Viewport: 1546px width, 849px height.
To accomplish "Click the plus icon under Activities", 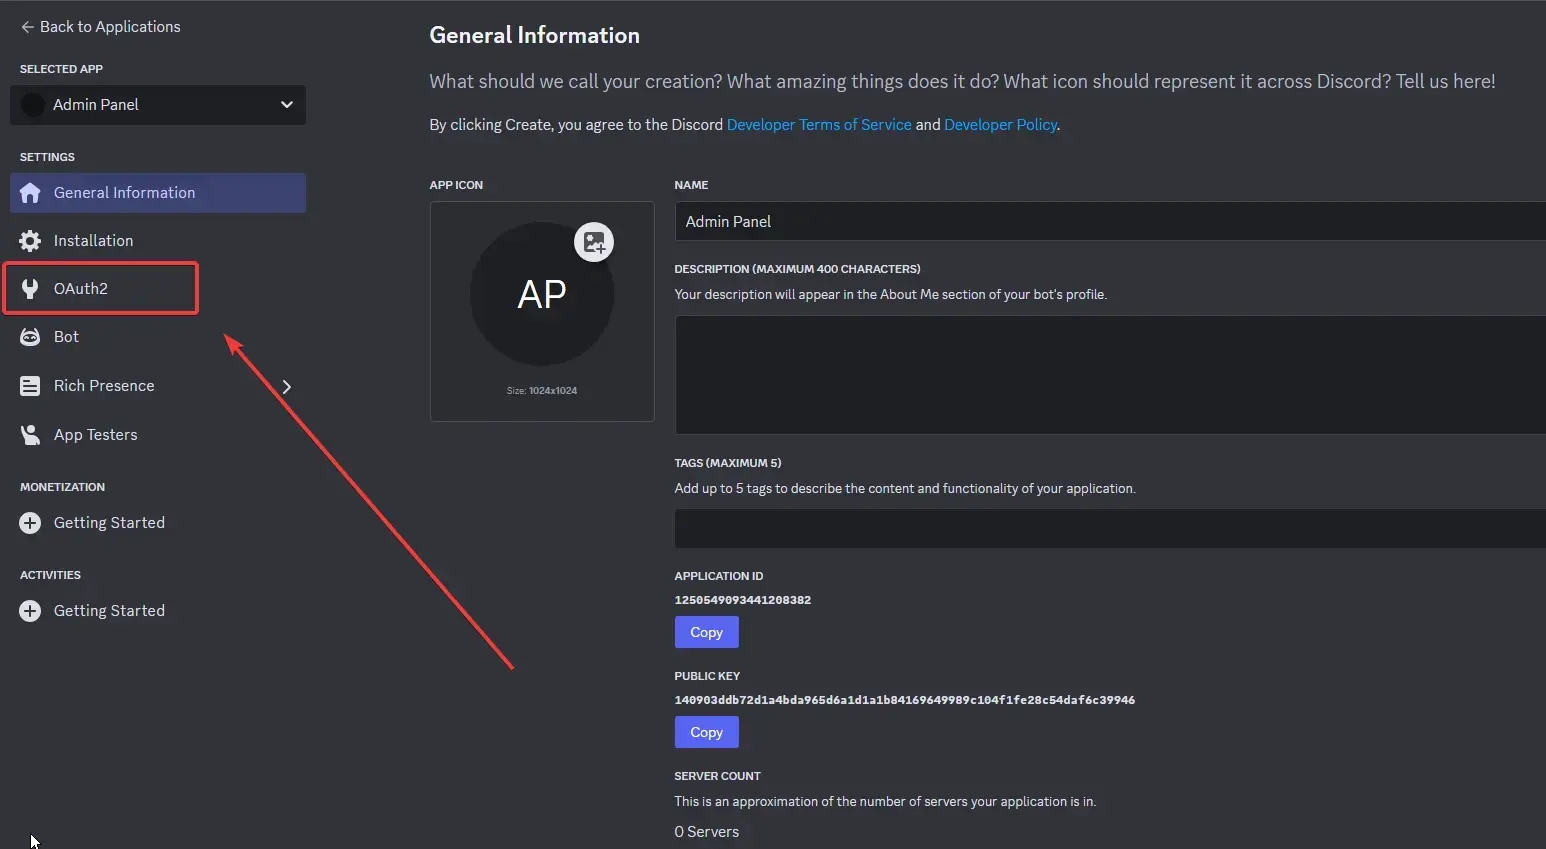I will (30, 611).
